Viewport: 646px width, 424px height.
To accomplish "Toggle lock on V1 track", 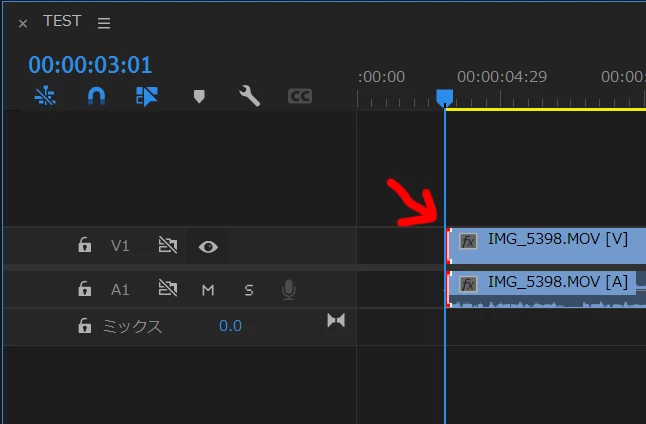I will (84, 245).
